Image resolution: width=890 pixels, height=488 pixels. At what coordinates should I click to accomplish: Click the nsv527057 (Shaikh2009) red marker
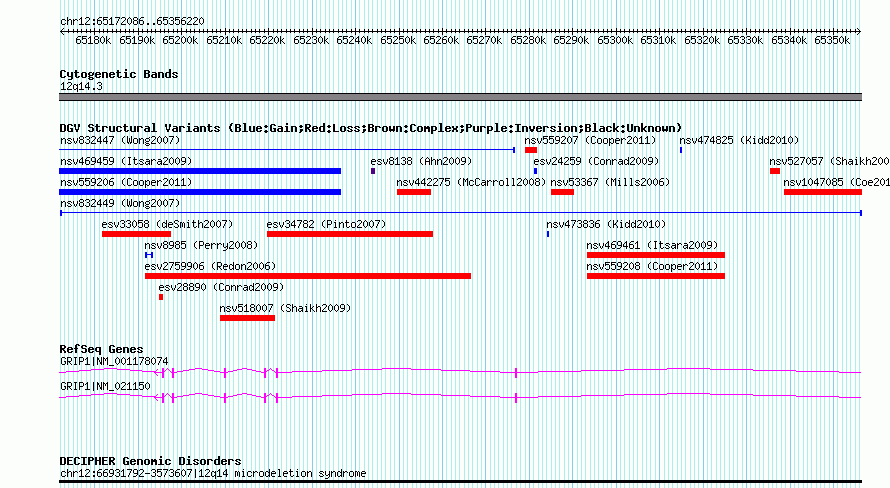(x=775, y=171)
